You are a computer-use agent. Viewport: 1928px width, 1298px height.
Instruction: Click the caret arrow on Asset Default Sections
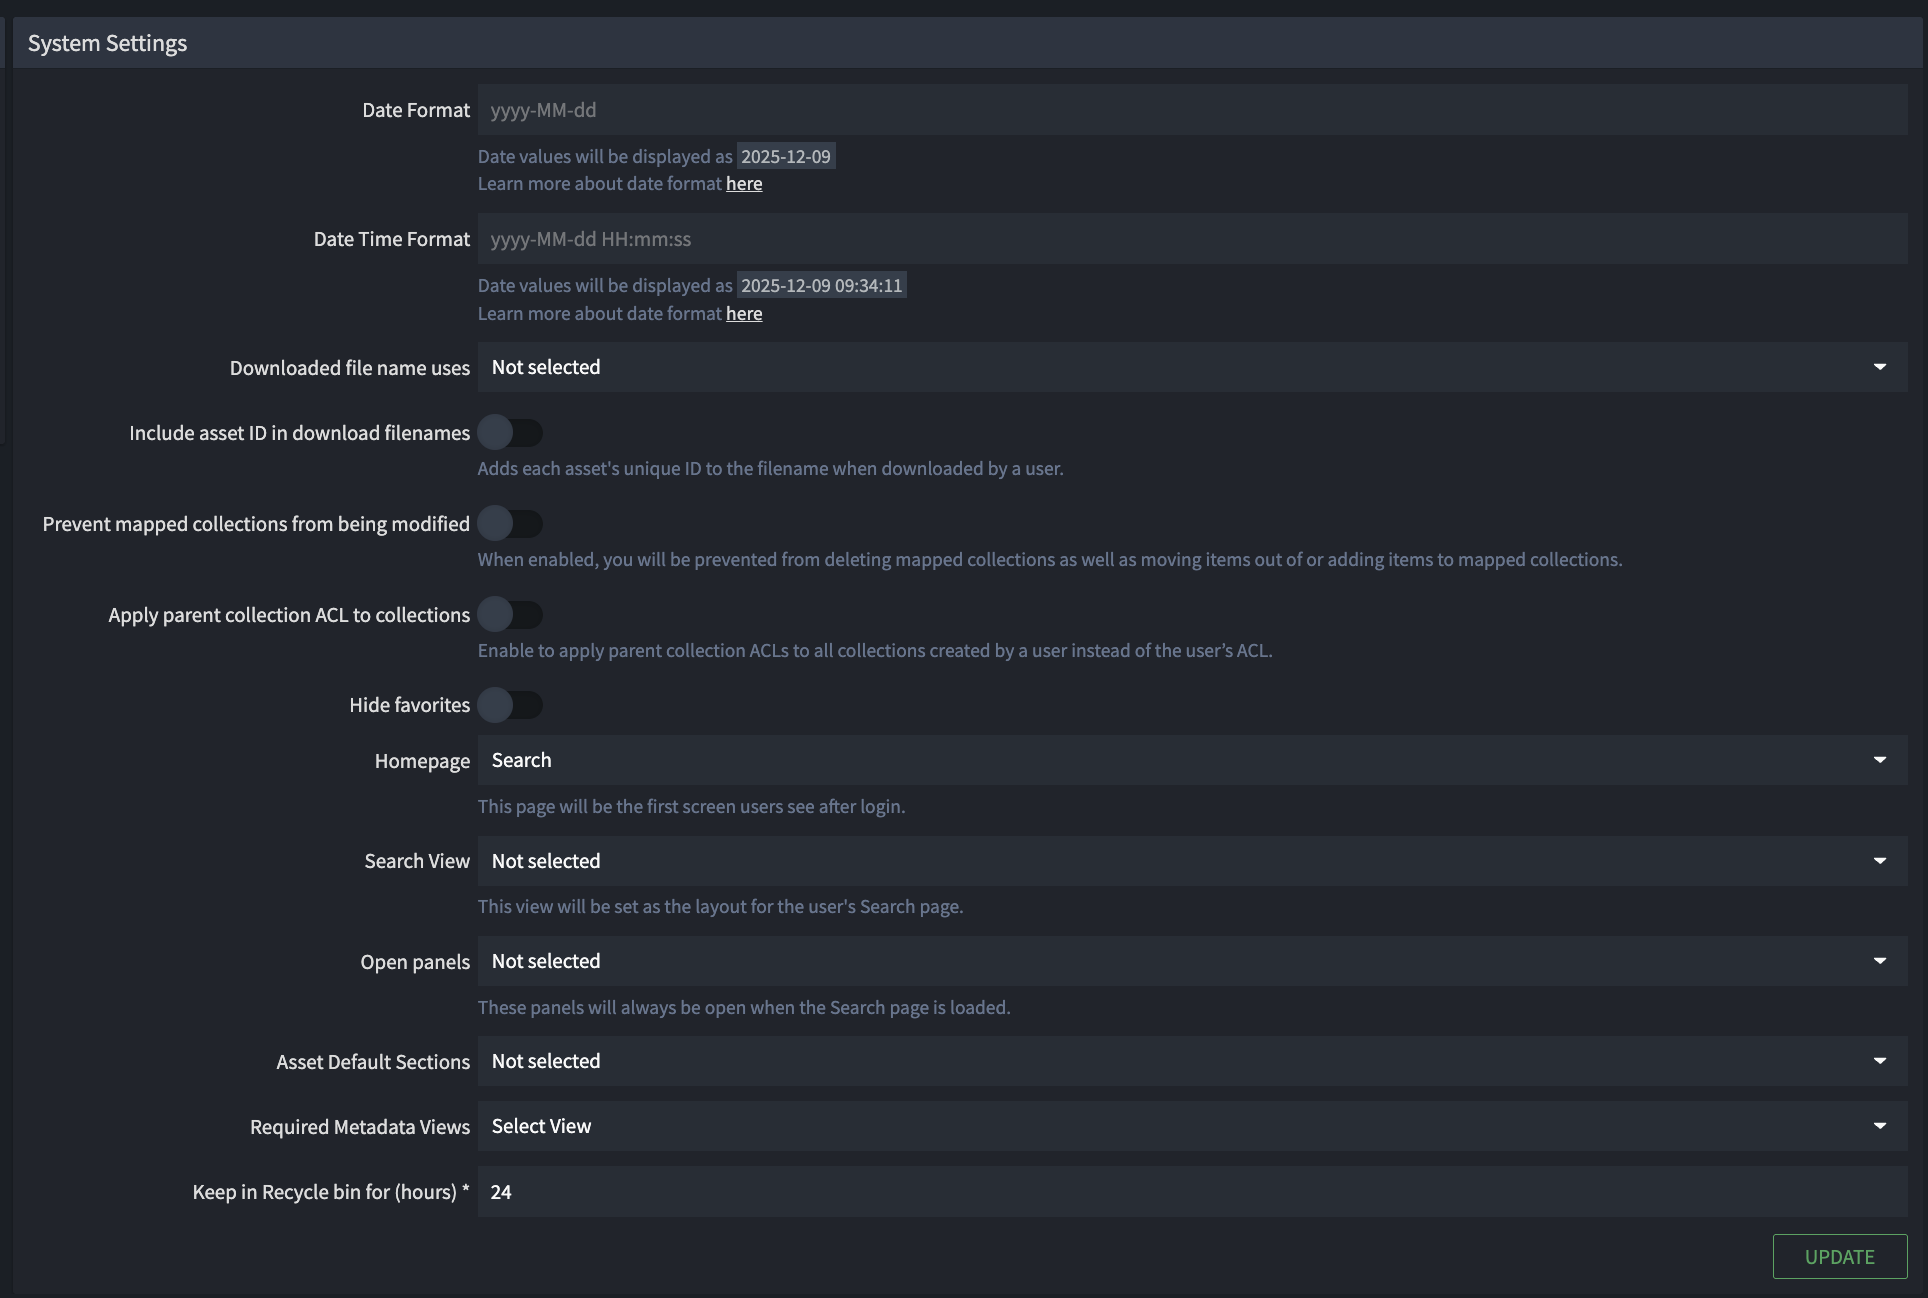coord(1880,1061)
